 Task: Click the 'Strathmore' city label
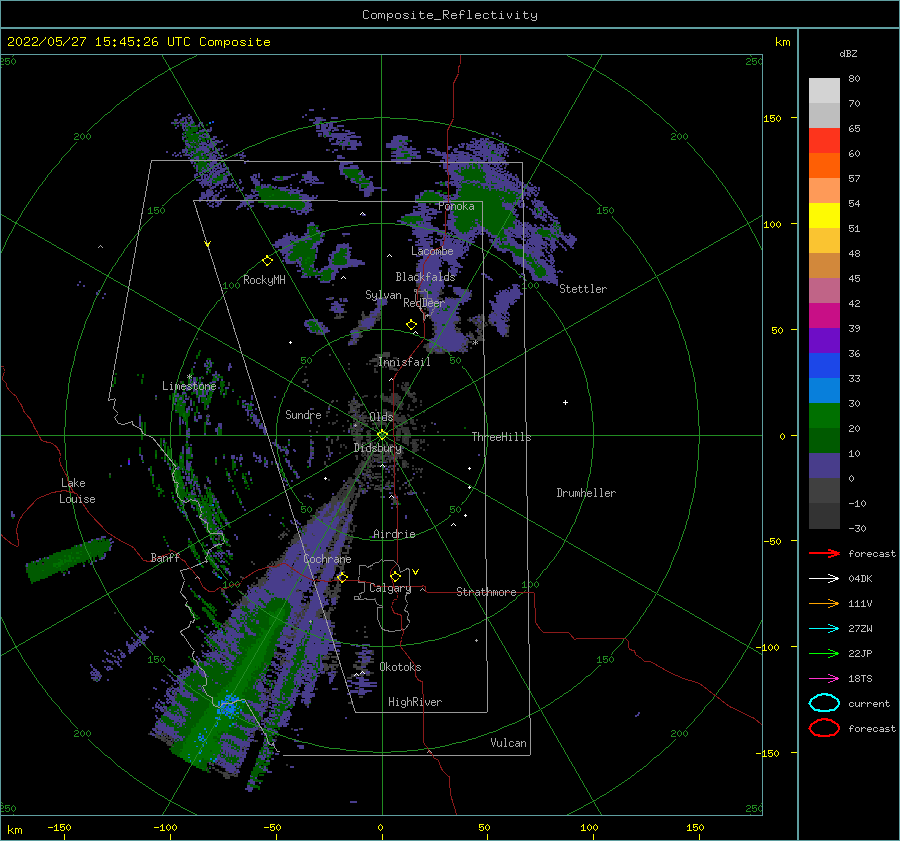pos(486,592)
